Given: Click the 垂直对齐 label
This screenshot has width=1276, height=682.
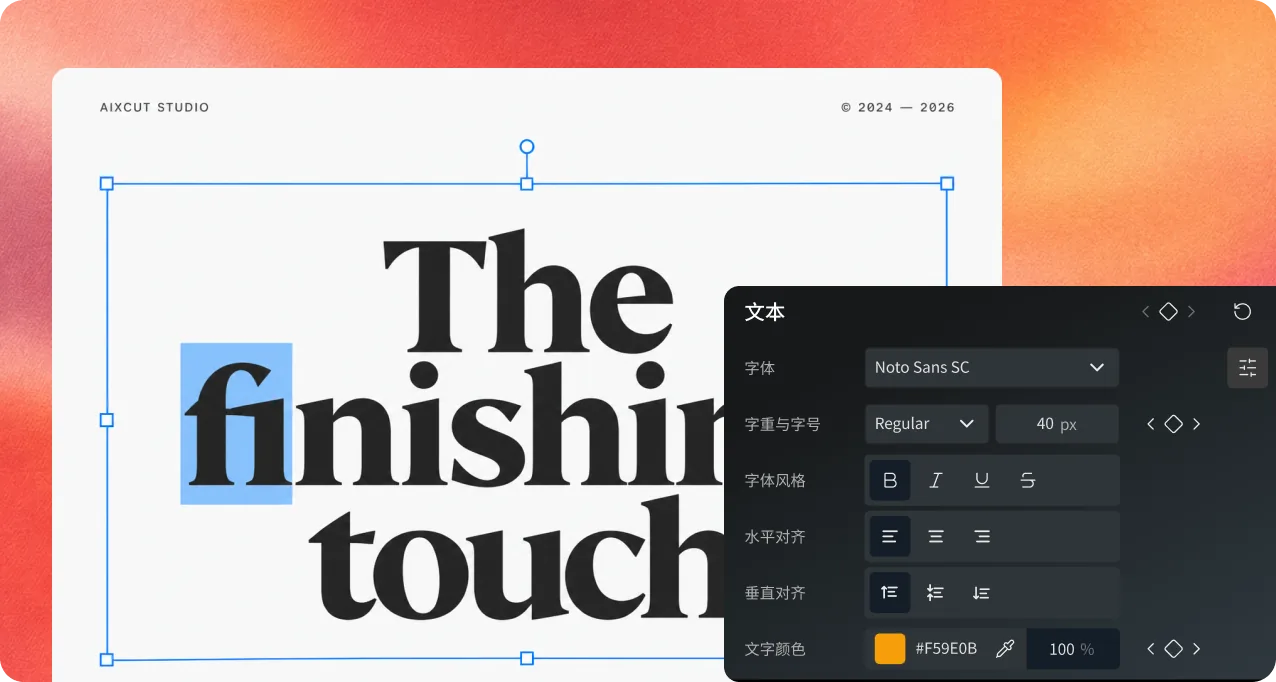Looking at the screenshot, I should (x=775, y=593).
